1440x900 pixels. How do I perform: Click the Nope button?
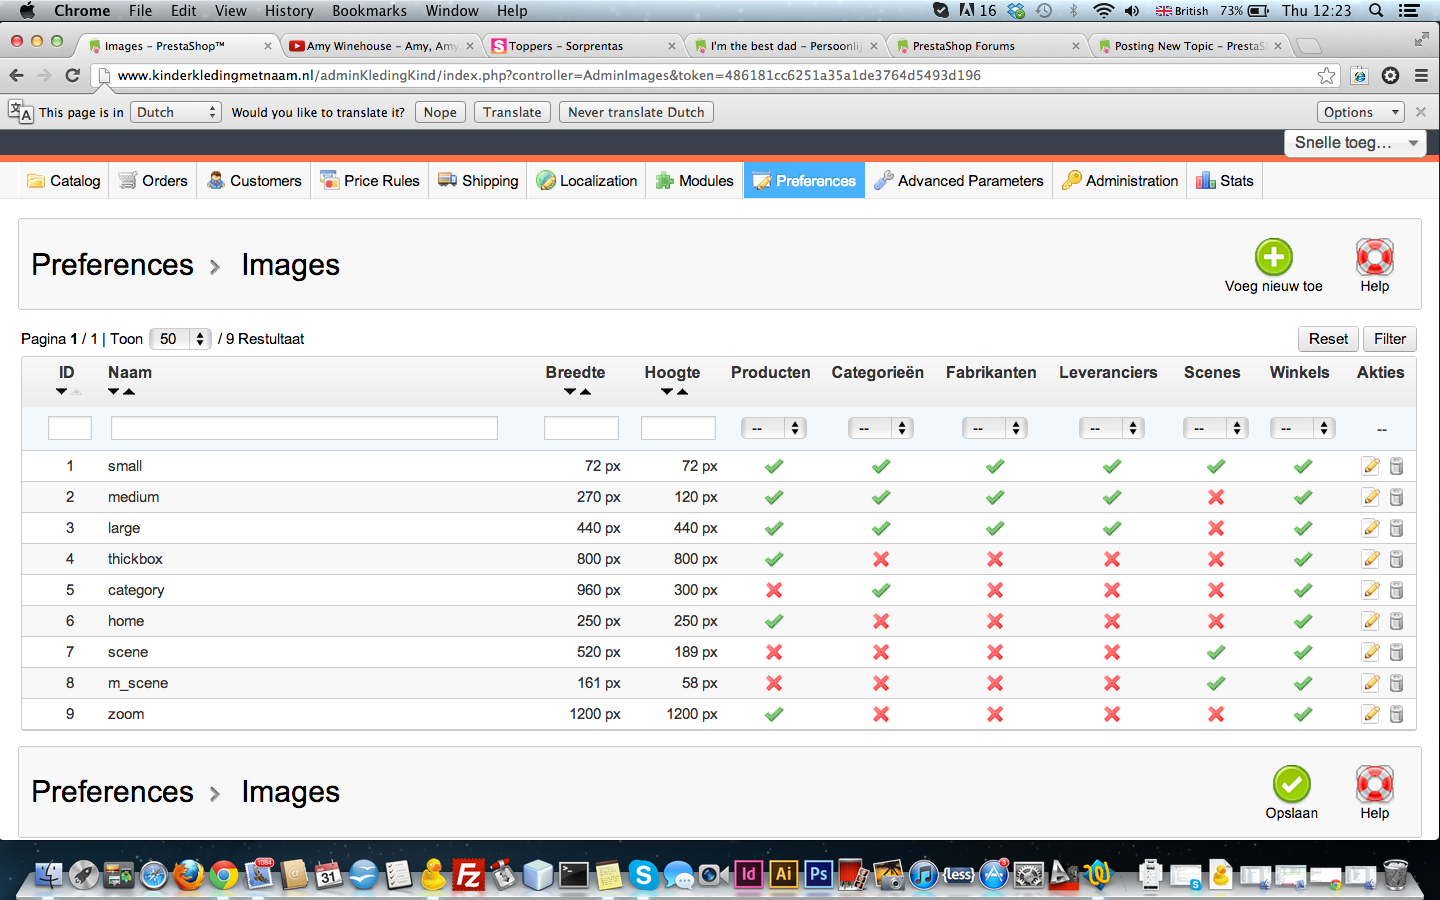(440, 112)
